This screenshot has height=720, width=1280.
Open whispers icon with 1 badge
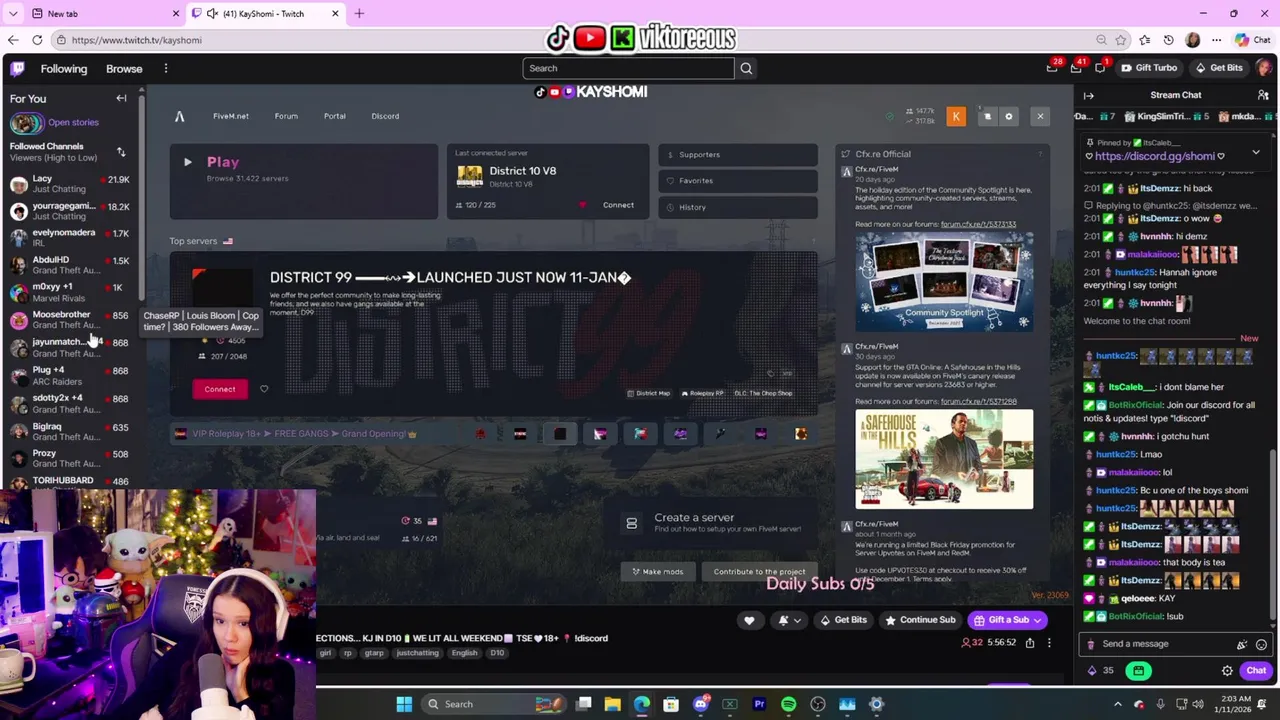click(1100, 68)
